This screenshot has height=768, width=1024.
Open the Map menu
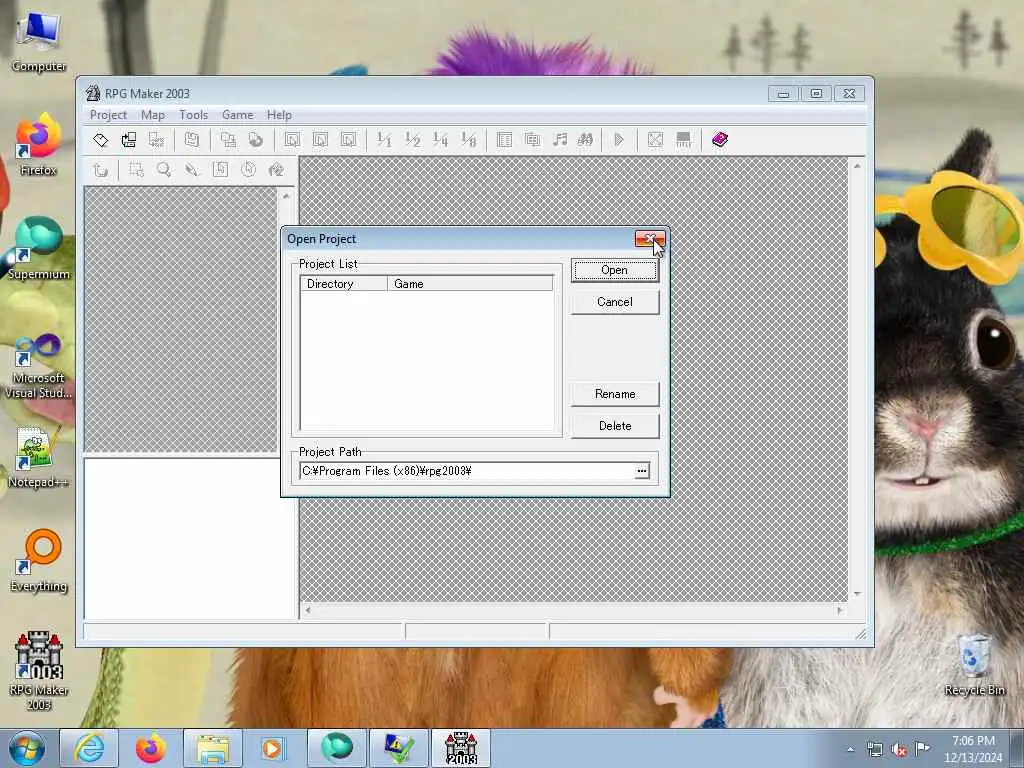point(153,115)
